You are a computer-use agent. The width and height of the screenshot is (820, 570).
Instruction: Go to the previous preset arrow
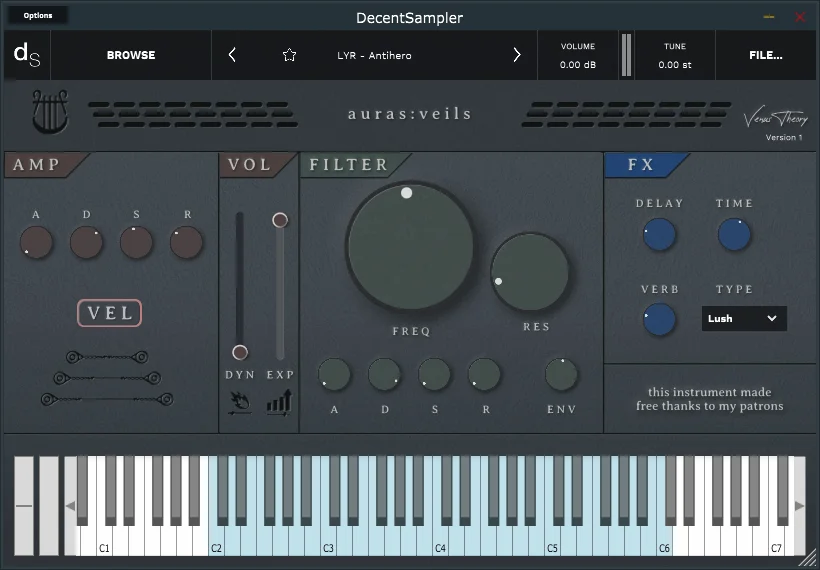click(x=232, y=55)
